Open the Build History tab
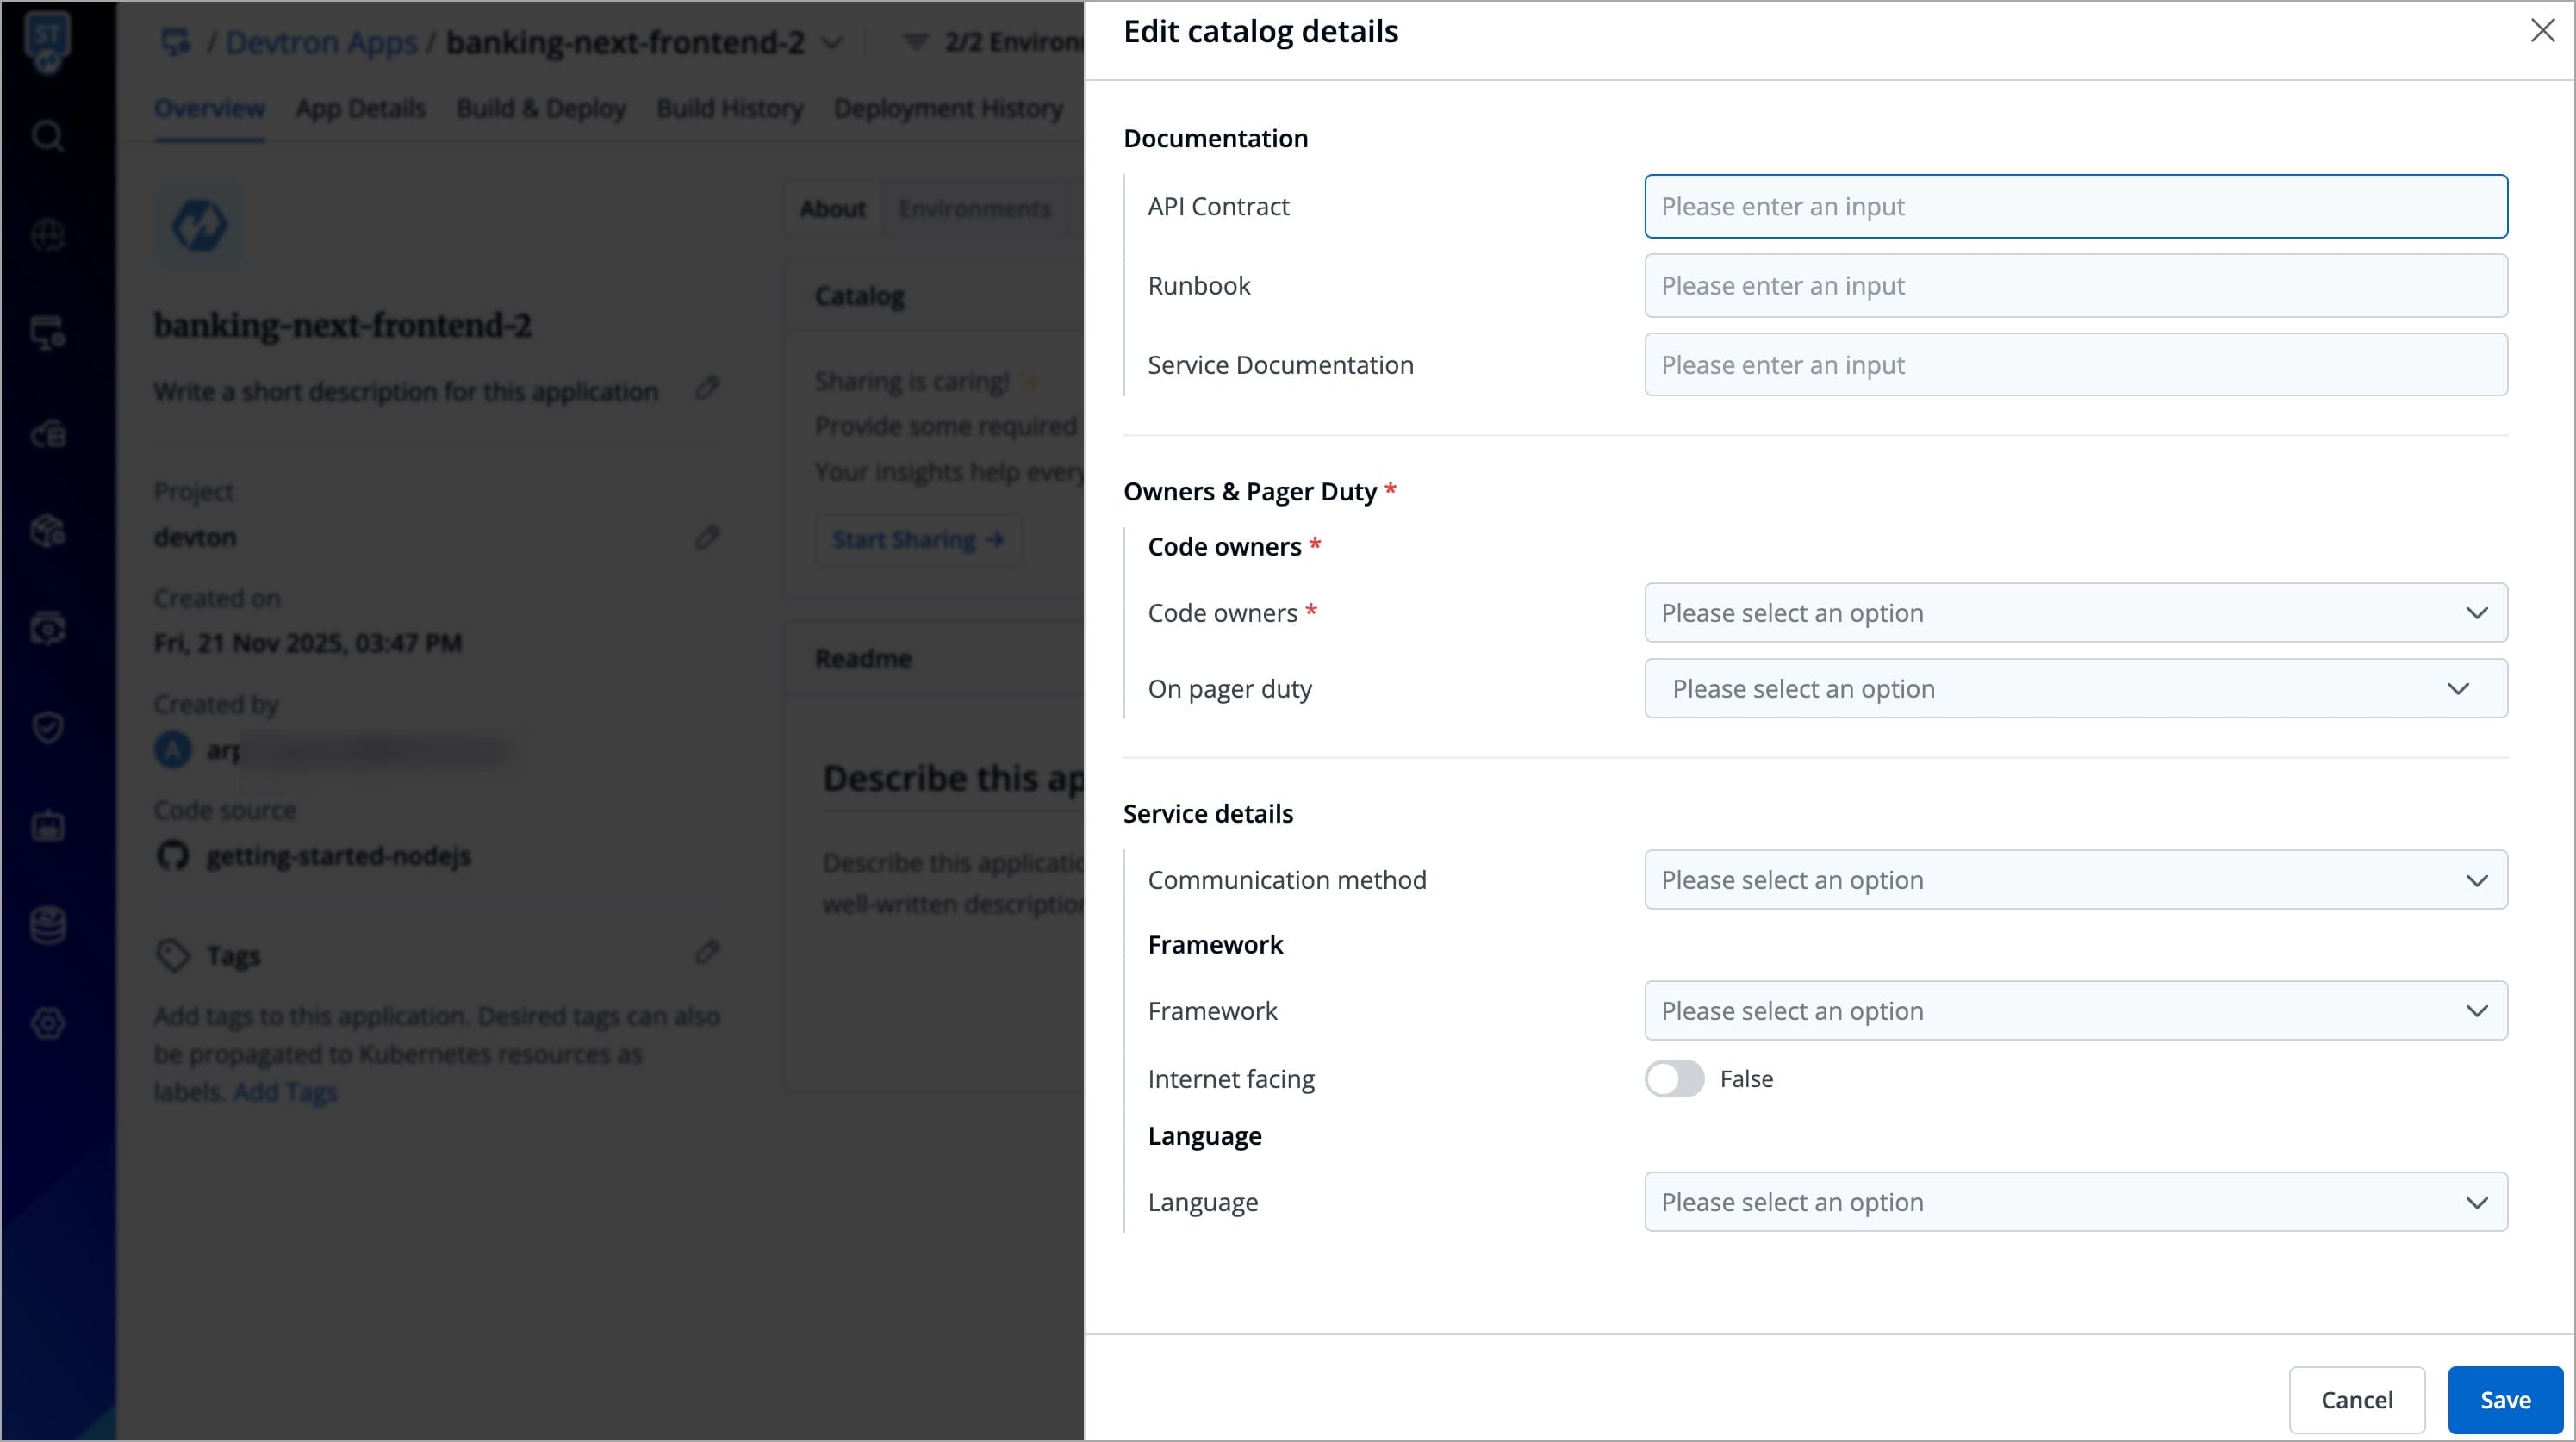Screen dimensions: 2576x1442 [730, 108]
